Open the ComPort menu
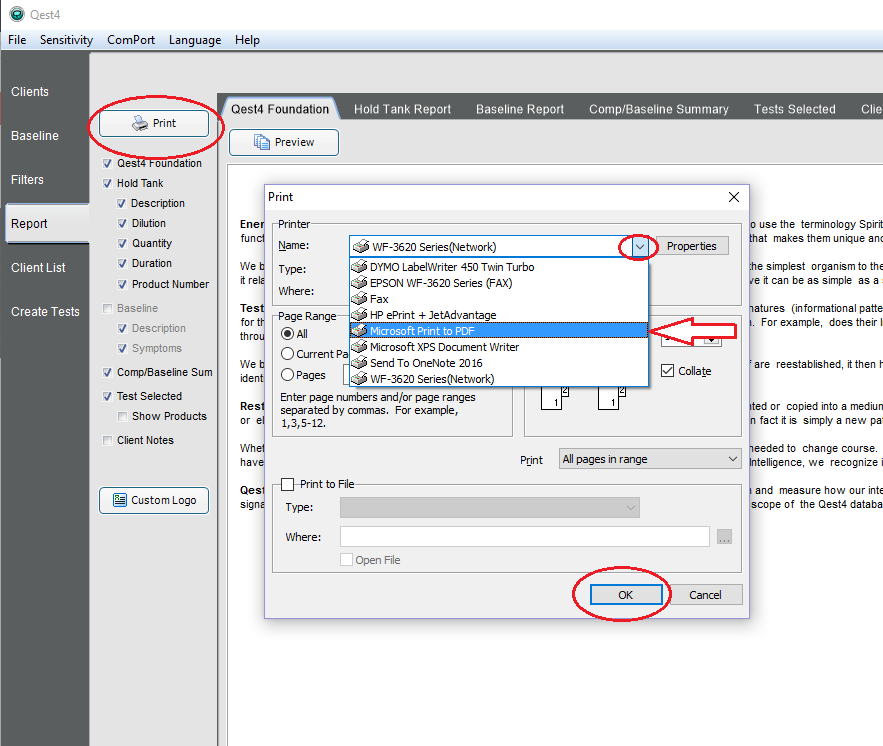Screen dimensions: 883x746 click(131, 40)
